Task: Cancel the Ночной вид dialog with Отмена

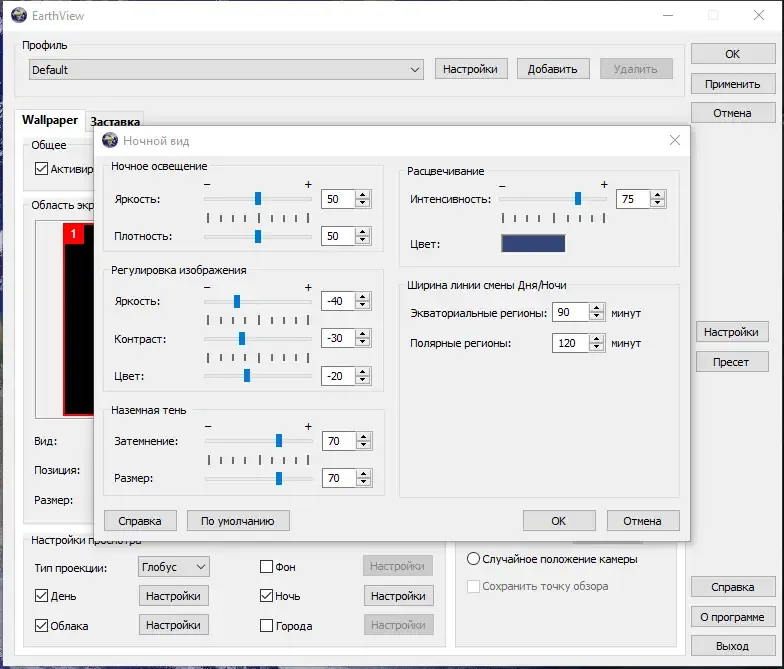Action: tap(642, 520)
